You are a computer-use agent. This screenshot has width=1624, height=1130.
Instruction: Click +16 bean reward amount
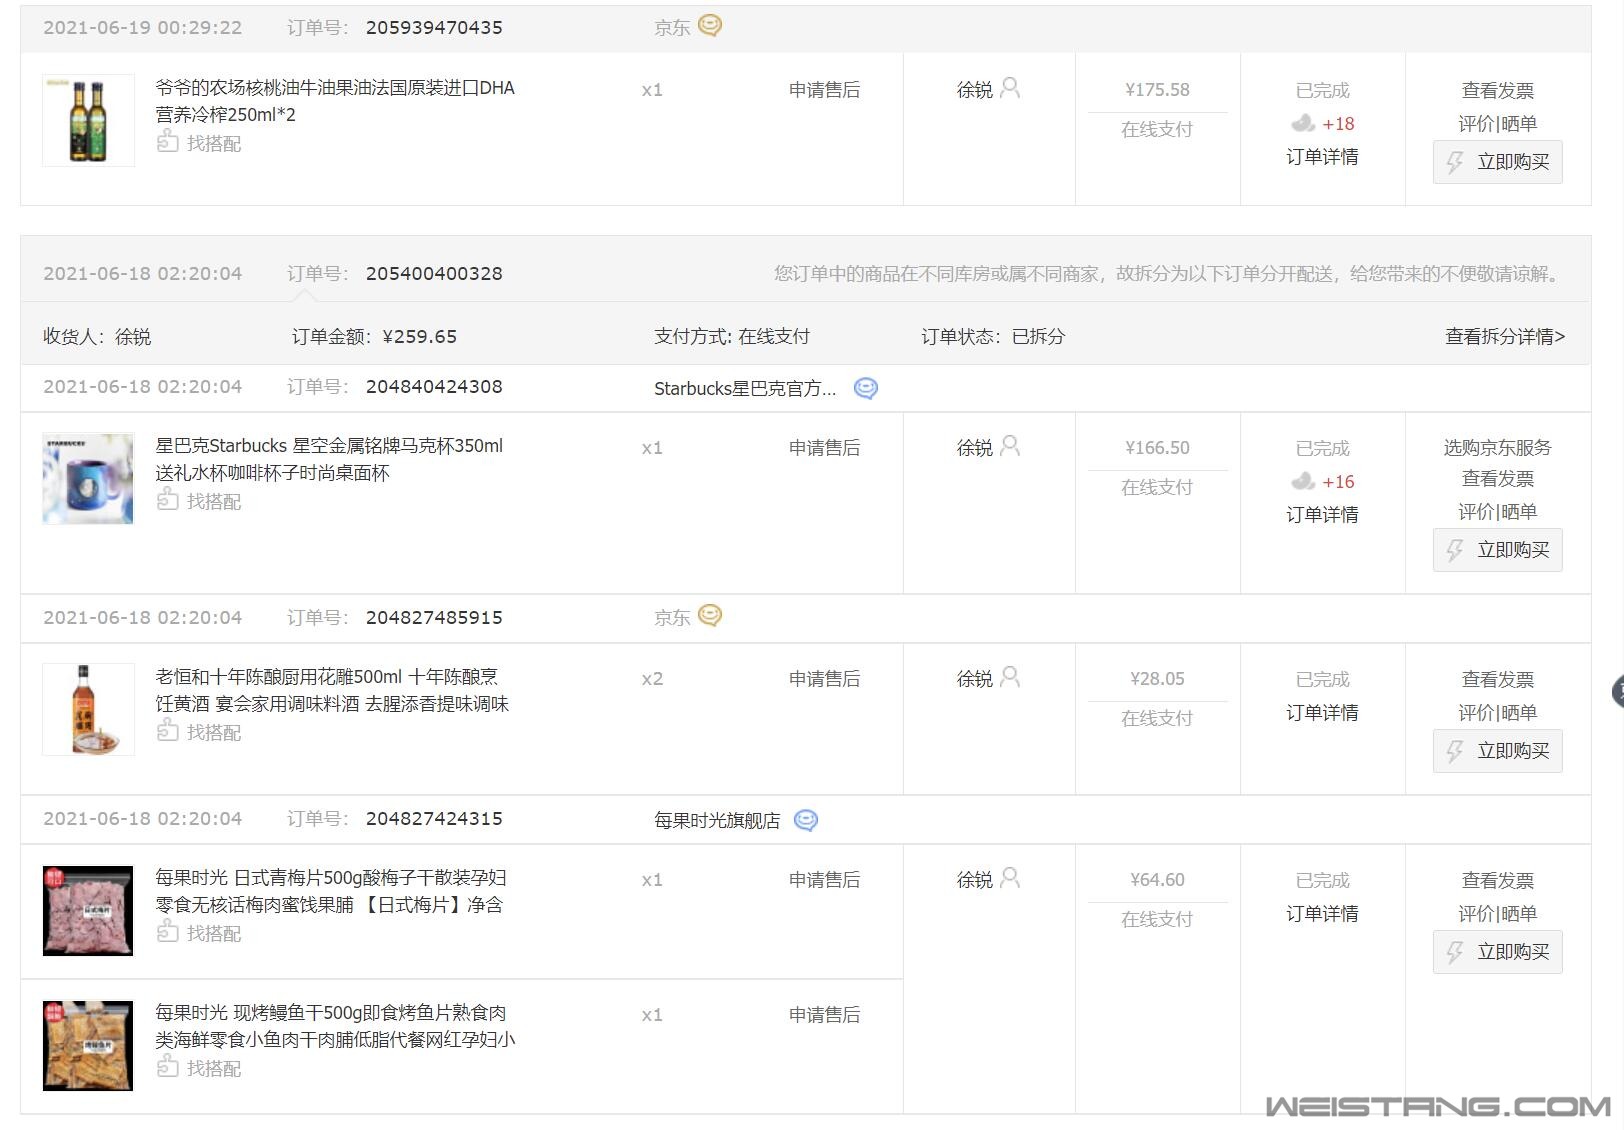(1338, 482)
